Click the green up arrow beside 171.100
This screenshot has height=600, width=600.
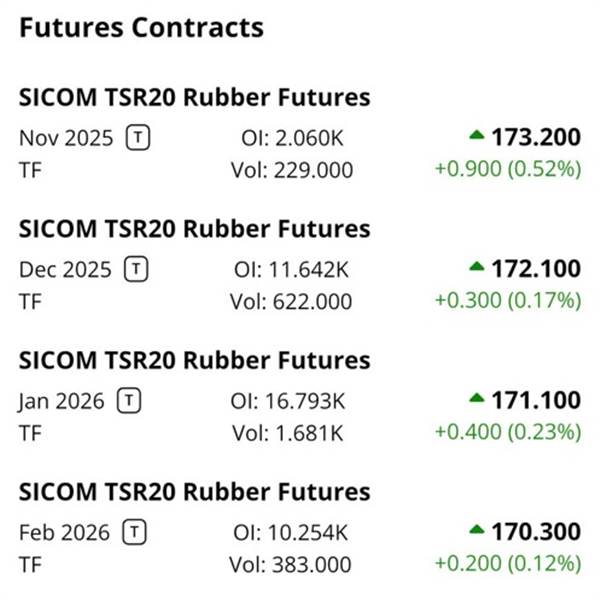pos(476,398)
